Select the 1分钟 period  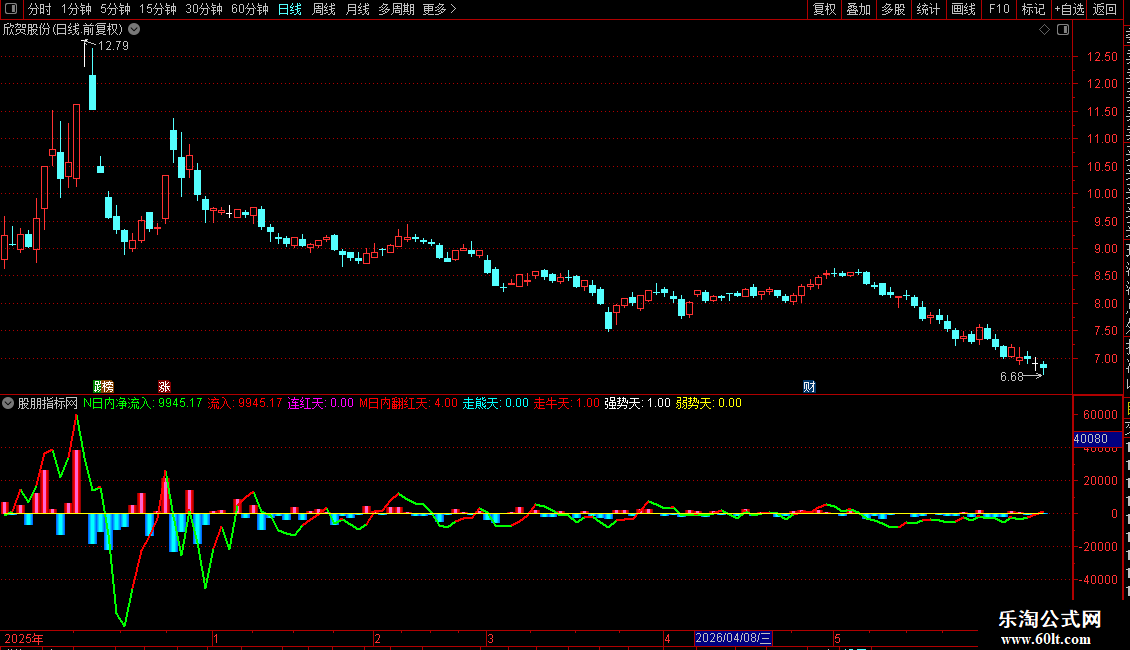click(x=76, y=9)
